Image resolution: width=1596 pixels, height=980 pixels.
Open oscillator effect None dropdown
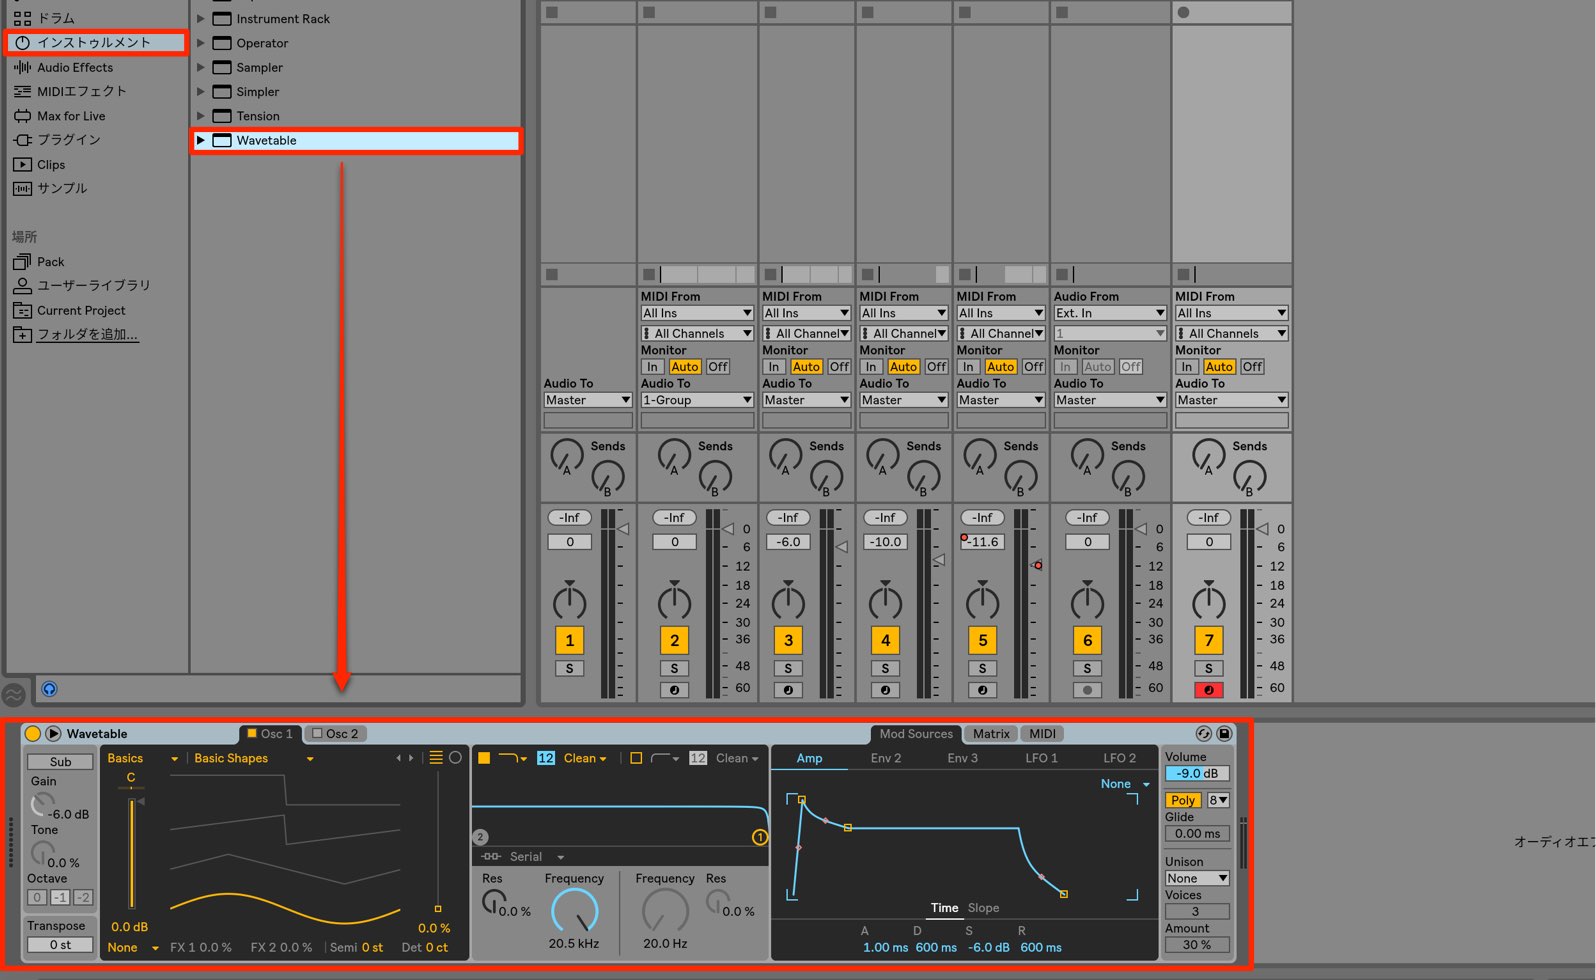pyautogui.click(x=133, y=947)
